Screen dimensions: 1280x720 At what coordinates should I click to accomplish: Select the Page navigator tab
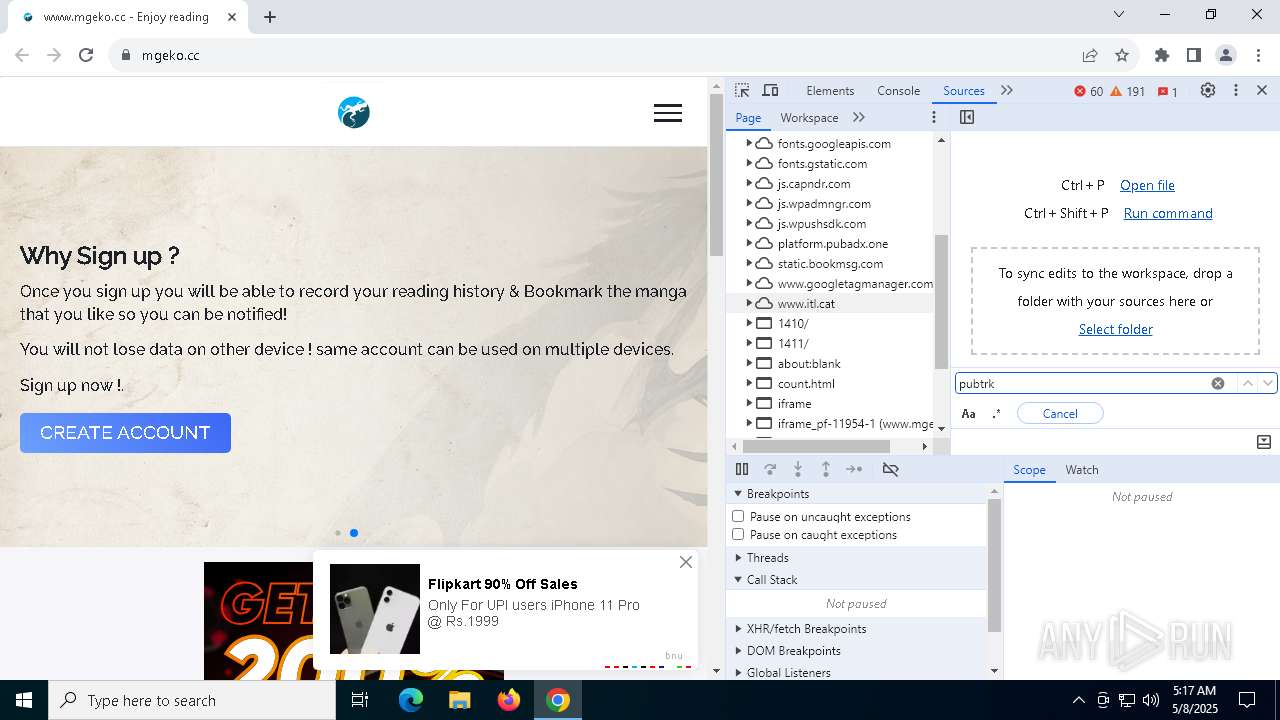[748, 118]
